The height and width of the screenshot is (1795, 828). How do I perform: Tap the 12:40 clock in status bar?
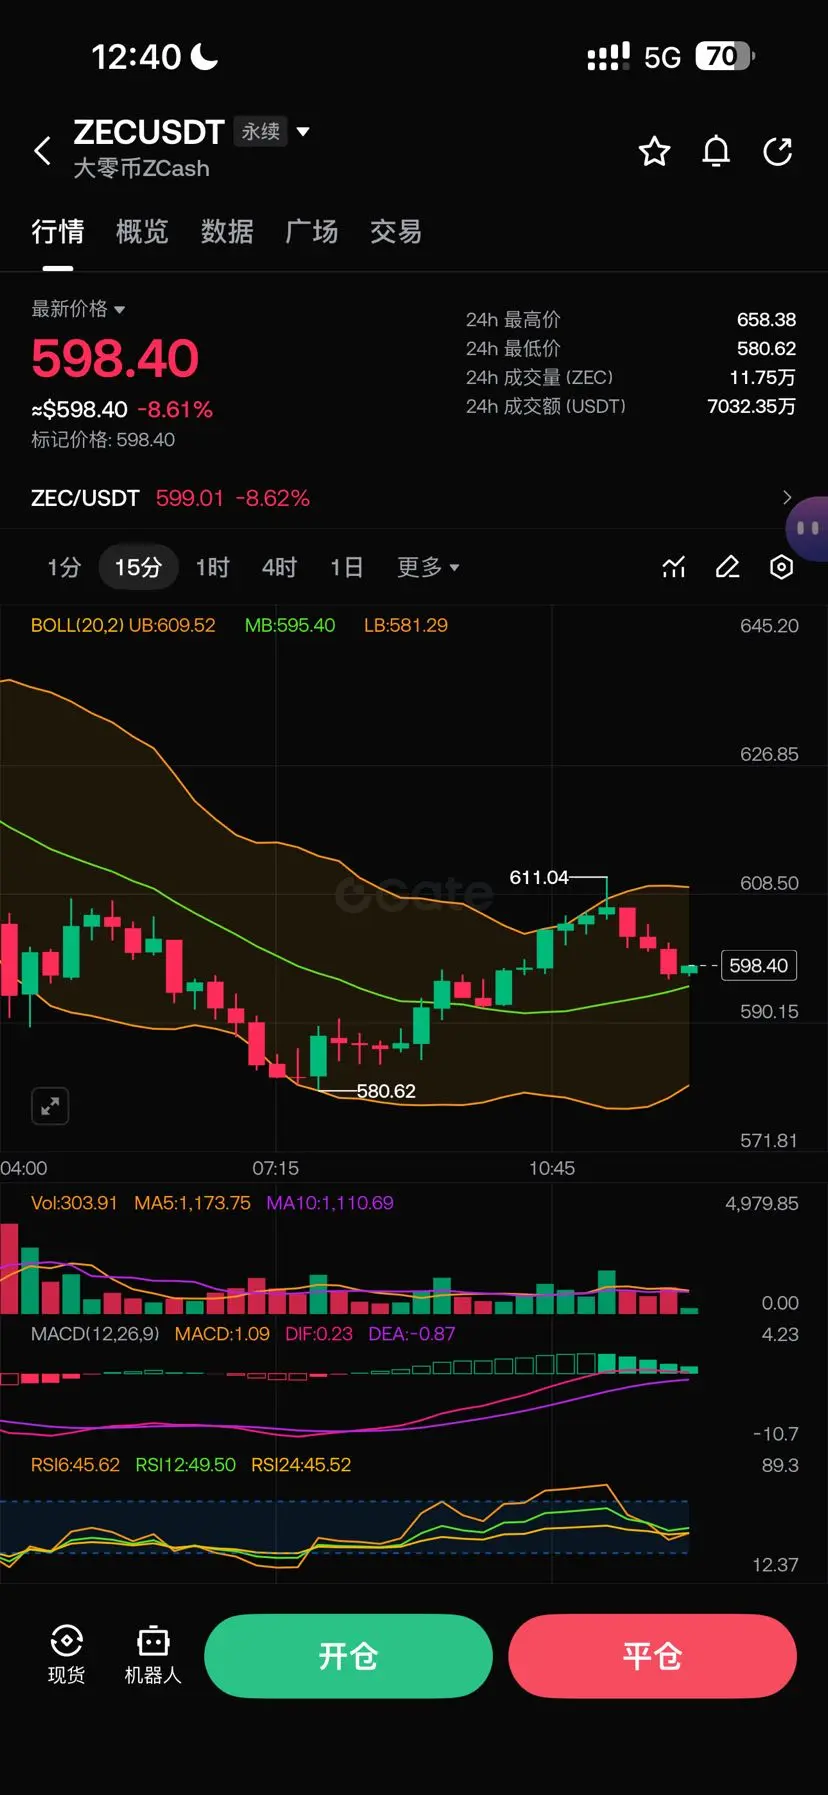[x=136, y=56]
